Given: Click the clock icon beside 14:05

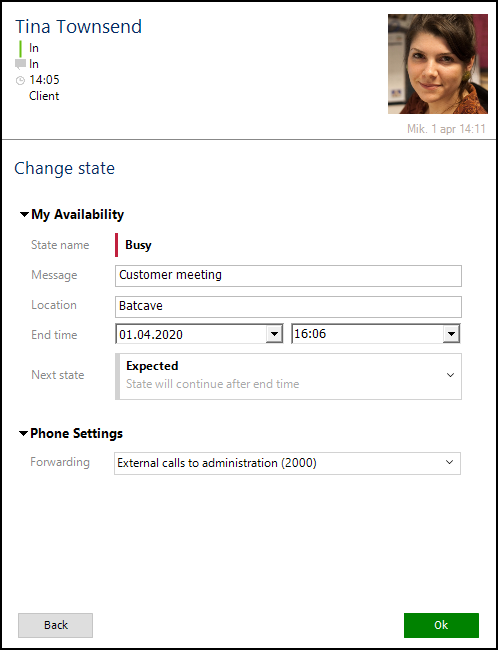Looking at the screenshot, I should (20, 80).
